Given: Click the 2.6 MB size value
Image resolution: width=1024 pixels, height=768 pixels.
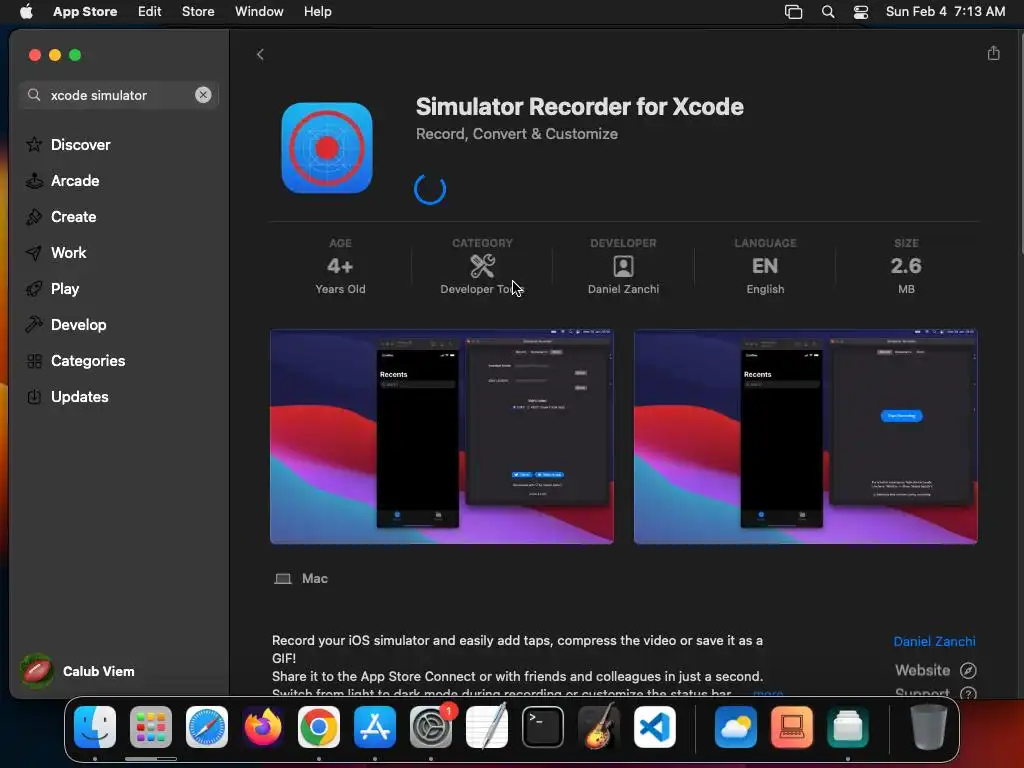Looking at the screenshot, I should [906, 266].
